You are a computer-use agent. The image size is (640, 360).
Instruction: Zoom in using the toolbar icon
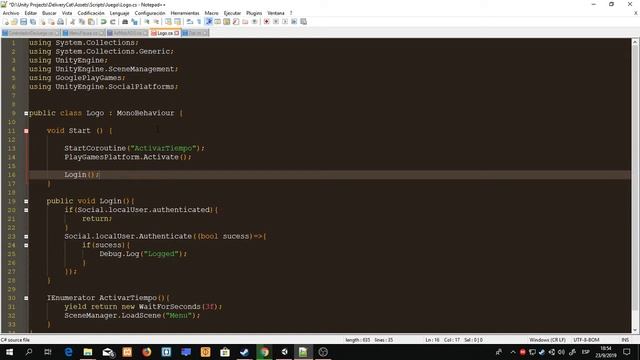click(x=147, y=22)
